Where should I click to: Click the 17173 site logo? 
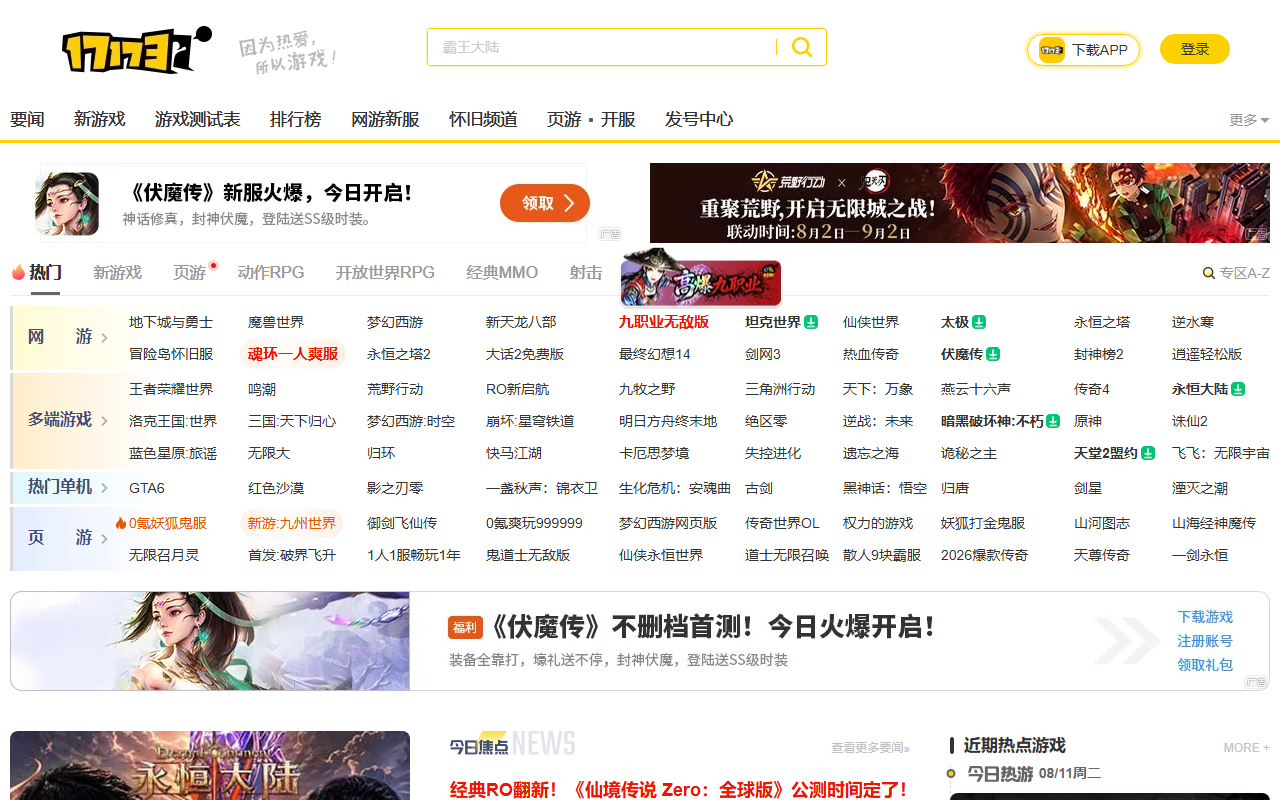[137, 50]
